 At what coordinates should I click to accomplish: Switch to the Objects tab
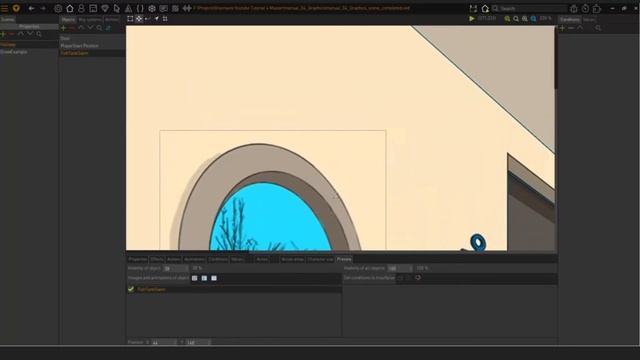tap(68, 19)
